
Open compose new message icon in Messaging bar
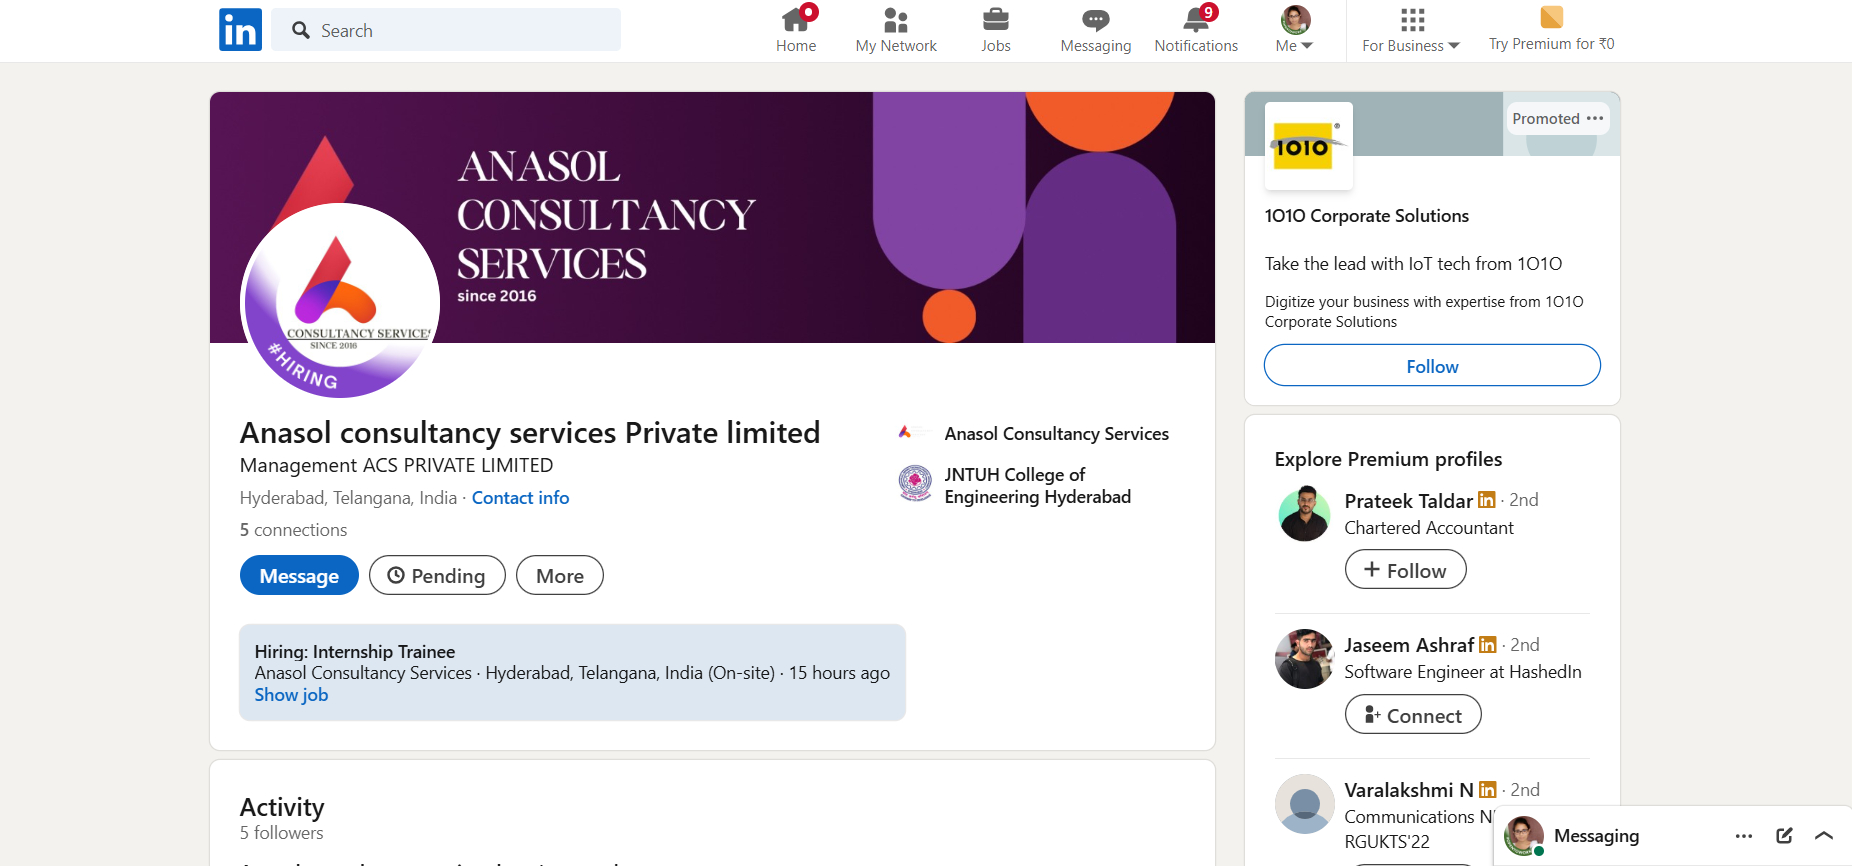point(1784,836)
